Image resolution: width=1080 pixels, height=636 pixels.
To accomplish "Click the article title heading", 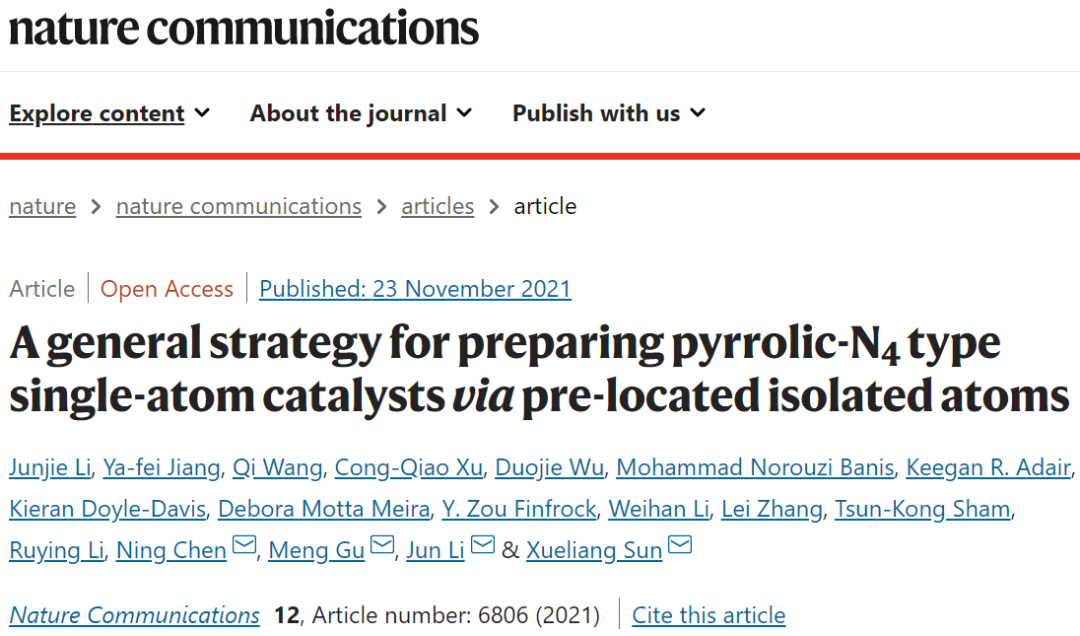I will click(539, 369).
